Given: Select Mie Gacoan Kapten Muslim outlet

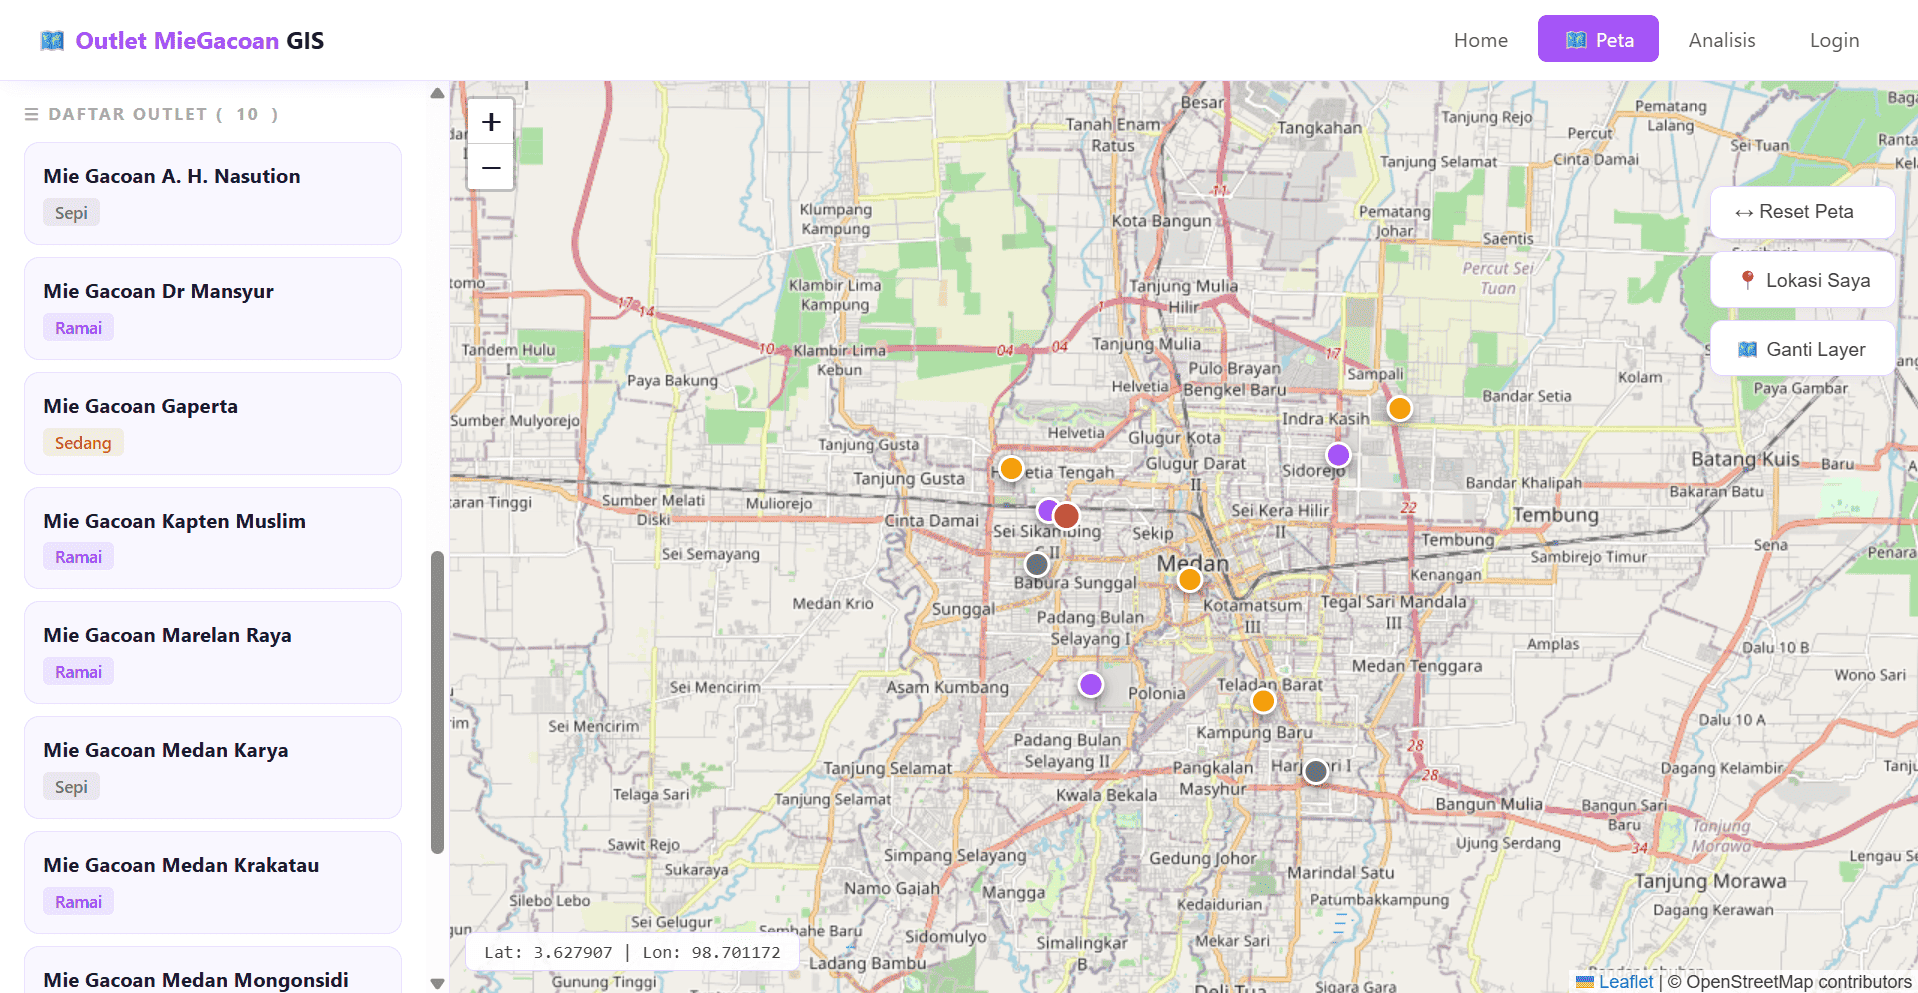Looking at the screenshot, I should coord(213,538).
